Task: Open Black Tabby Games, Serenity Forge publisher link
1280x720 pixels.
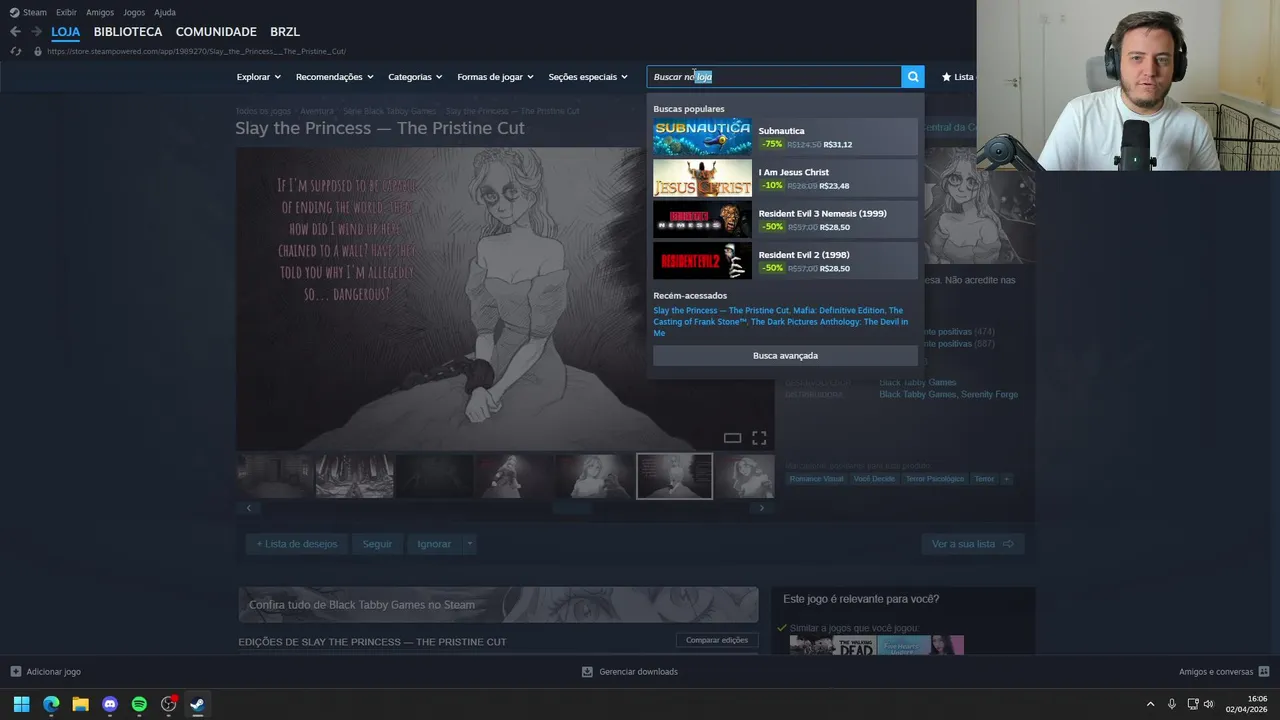Action: tap(948, 395)
